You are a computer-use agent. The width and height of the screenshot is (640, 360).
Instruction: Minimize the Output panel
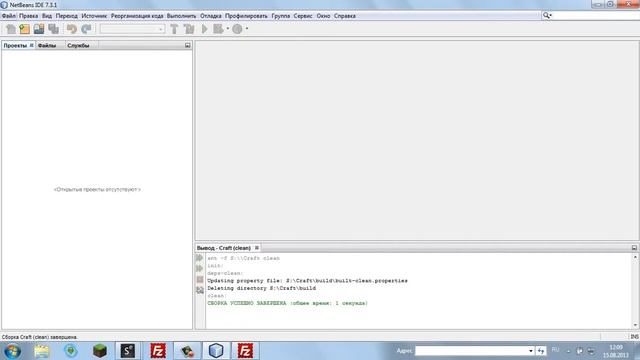[x=634, y=248]
